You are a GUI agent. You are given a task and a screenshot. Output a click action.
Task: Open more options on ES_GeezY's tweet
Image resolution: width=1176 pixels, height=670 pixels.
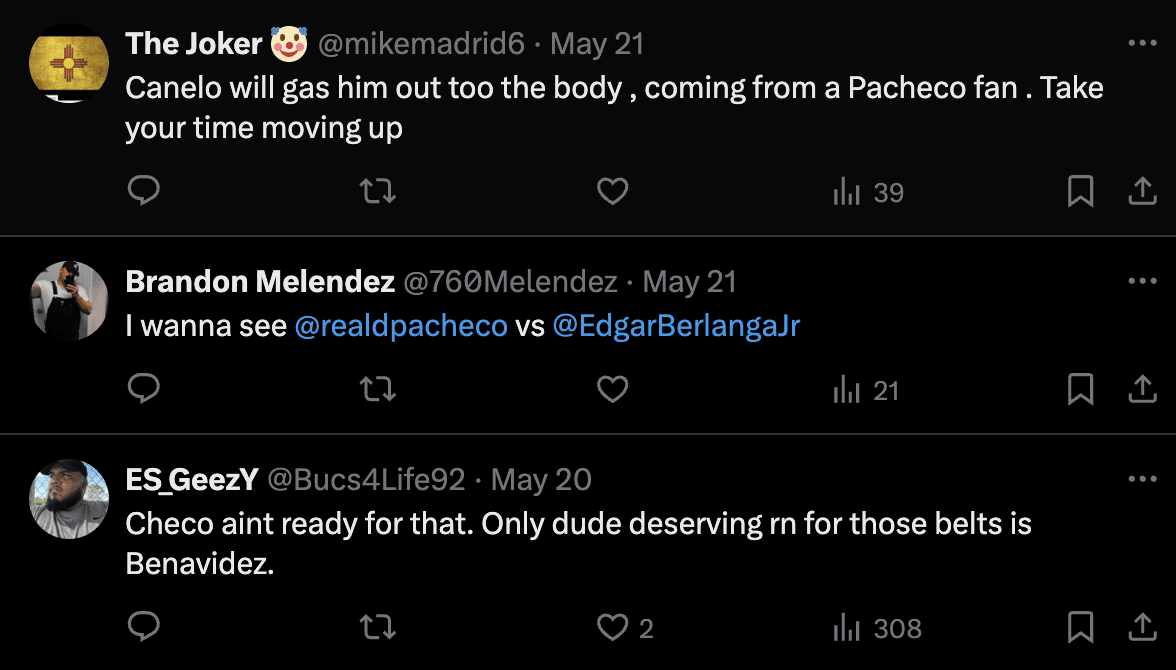(1142, 480)
